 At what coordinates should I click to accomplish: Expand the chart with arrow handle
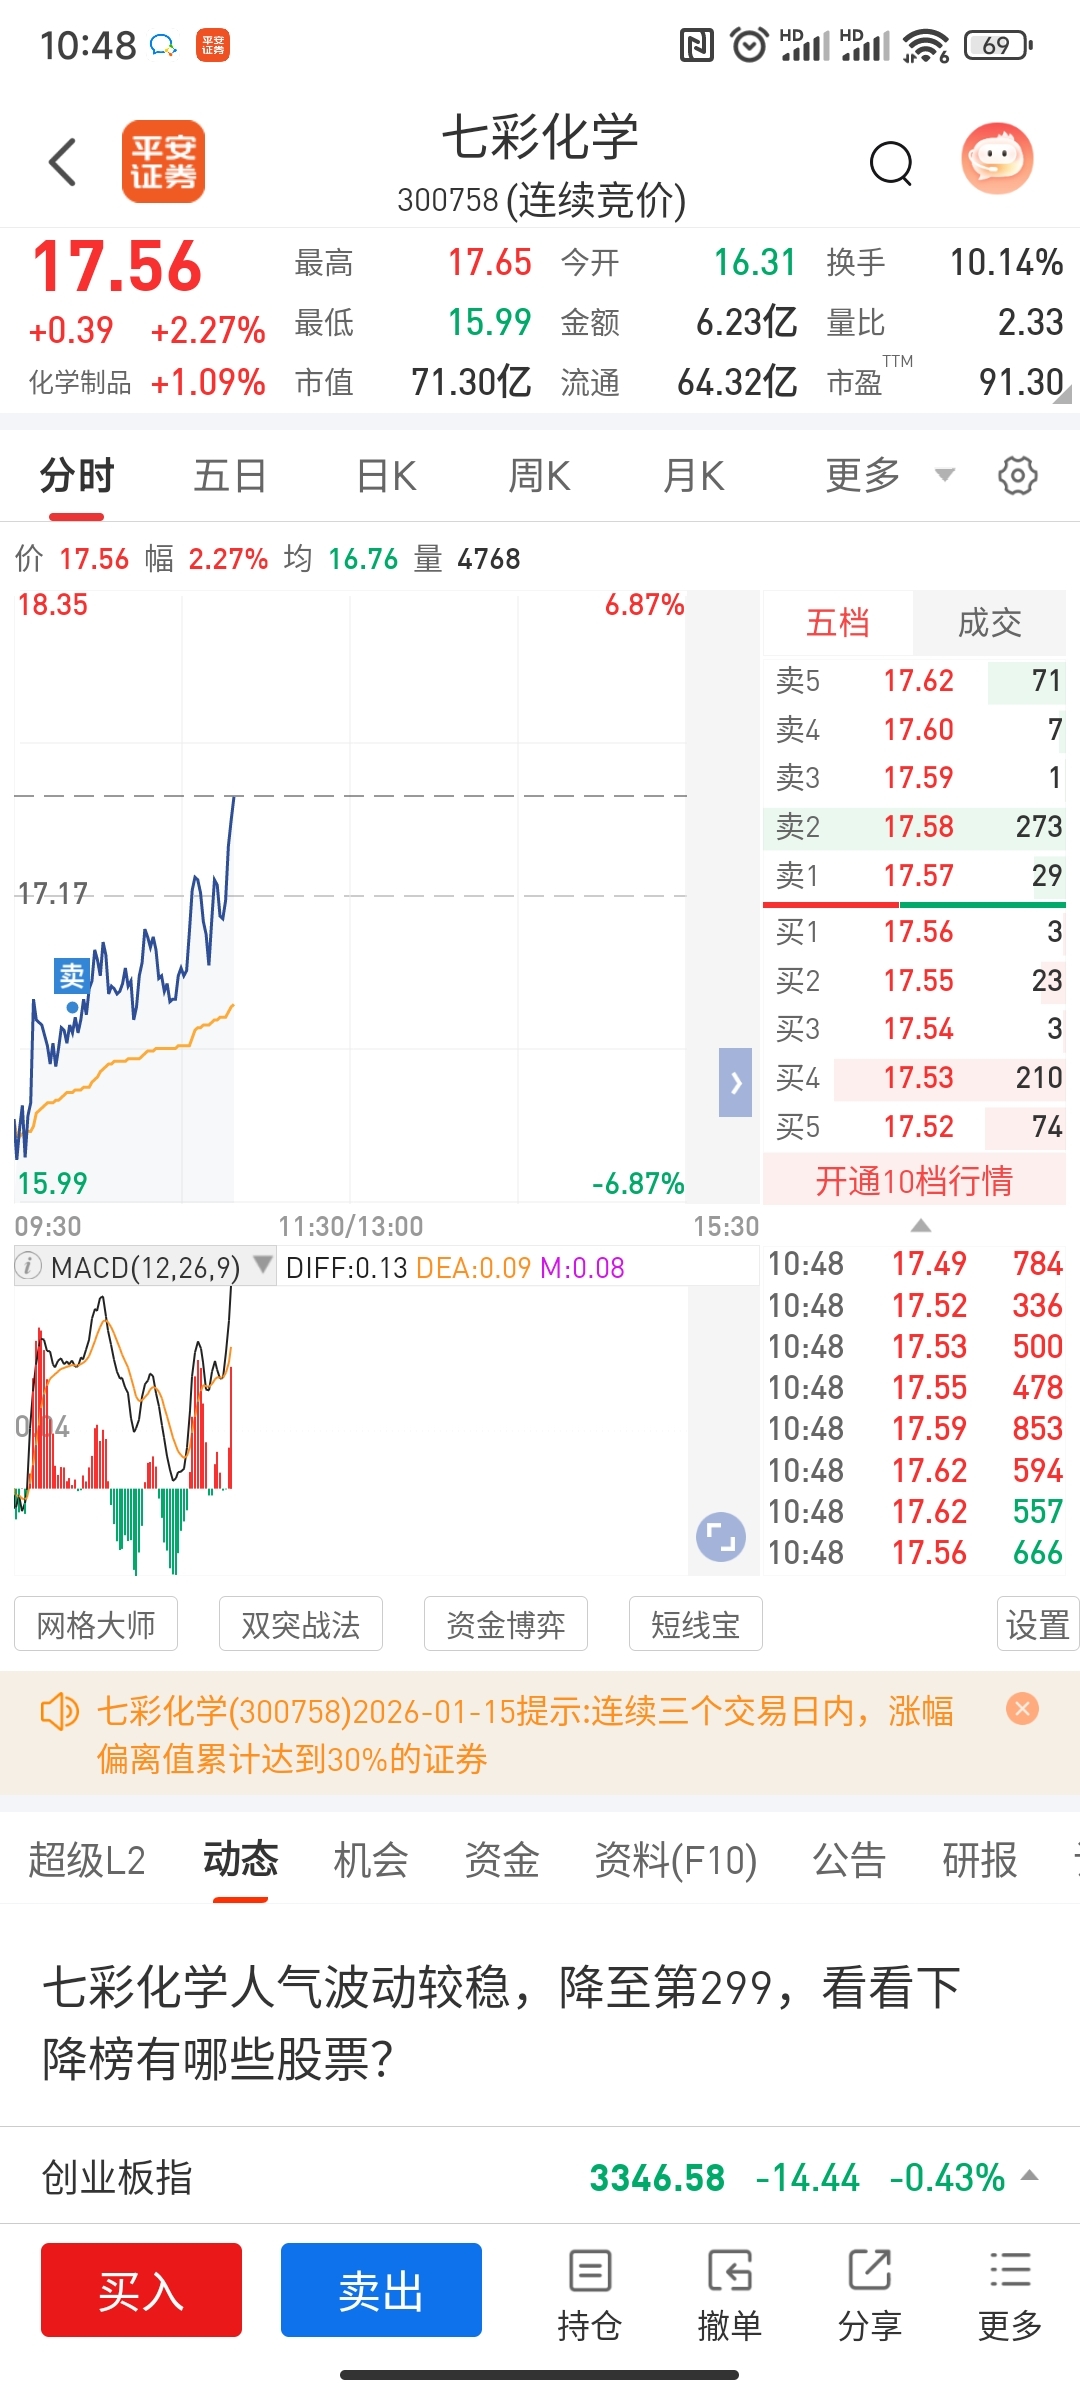pos(735,1082)
